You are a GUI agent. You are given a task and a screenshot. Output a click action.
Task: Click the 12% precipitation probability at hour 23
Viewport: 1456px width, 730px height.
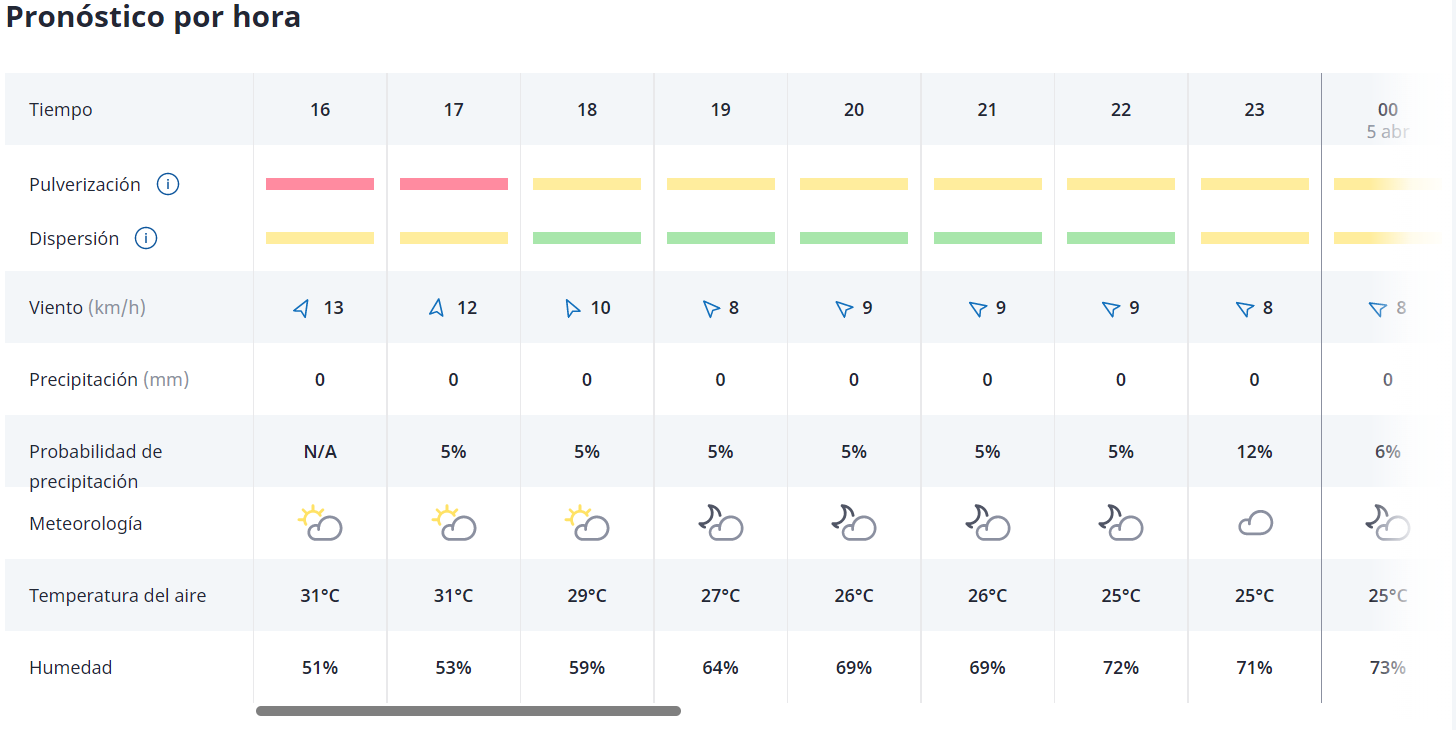(1255, 452)
